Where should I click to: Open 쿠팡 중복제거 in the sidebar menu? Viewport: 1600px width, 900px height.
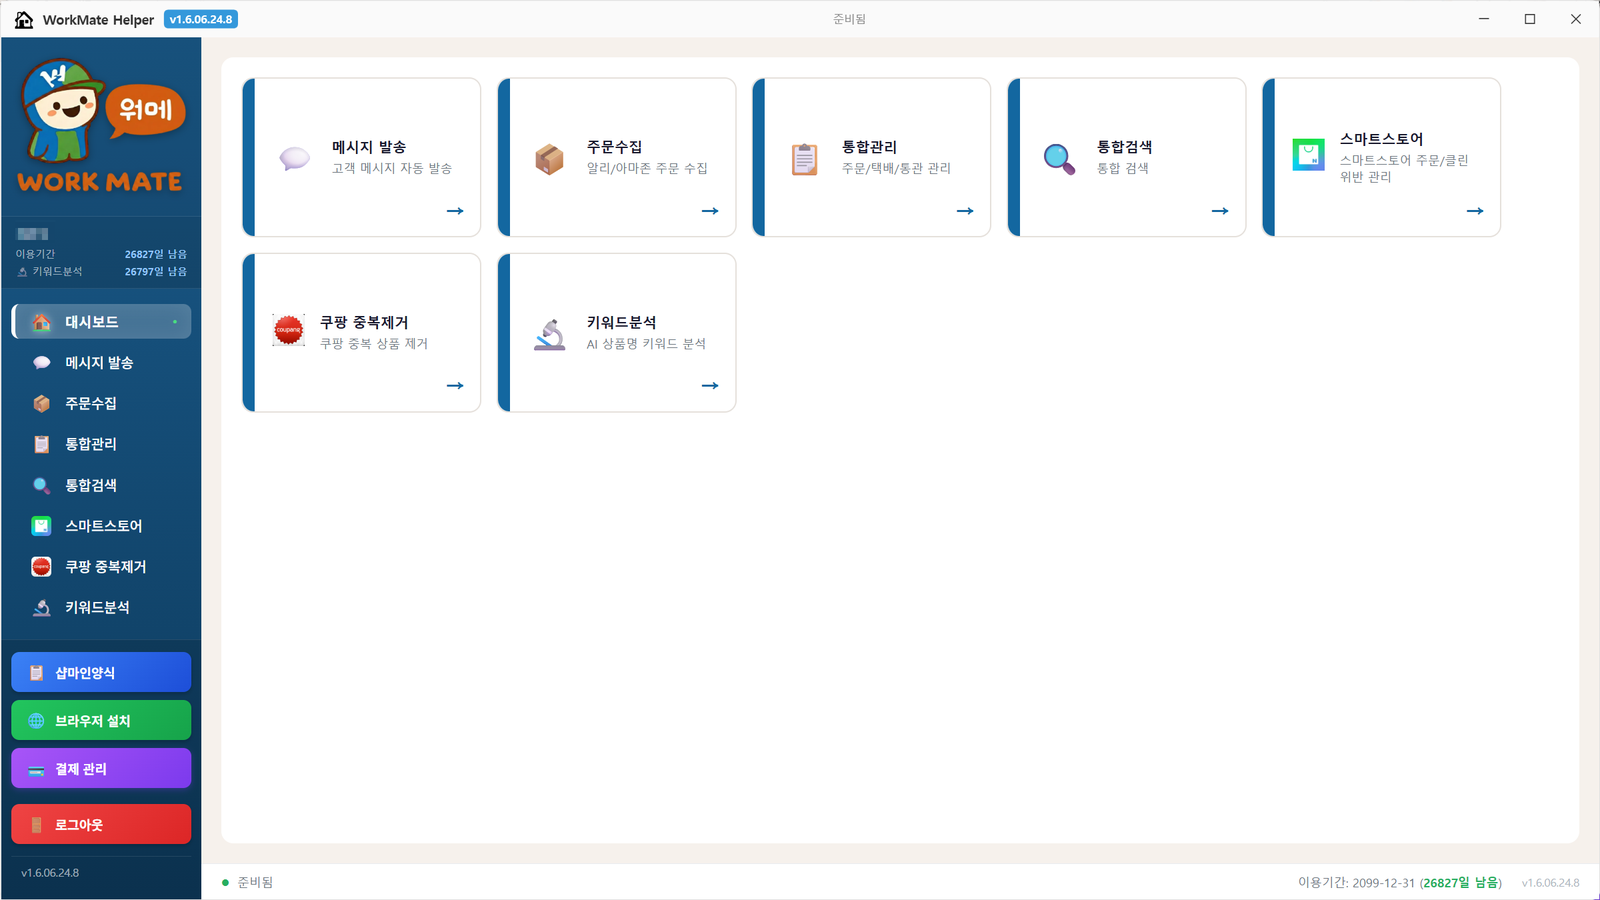[x=101, y=567]
